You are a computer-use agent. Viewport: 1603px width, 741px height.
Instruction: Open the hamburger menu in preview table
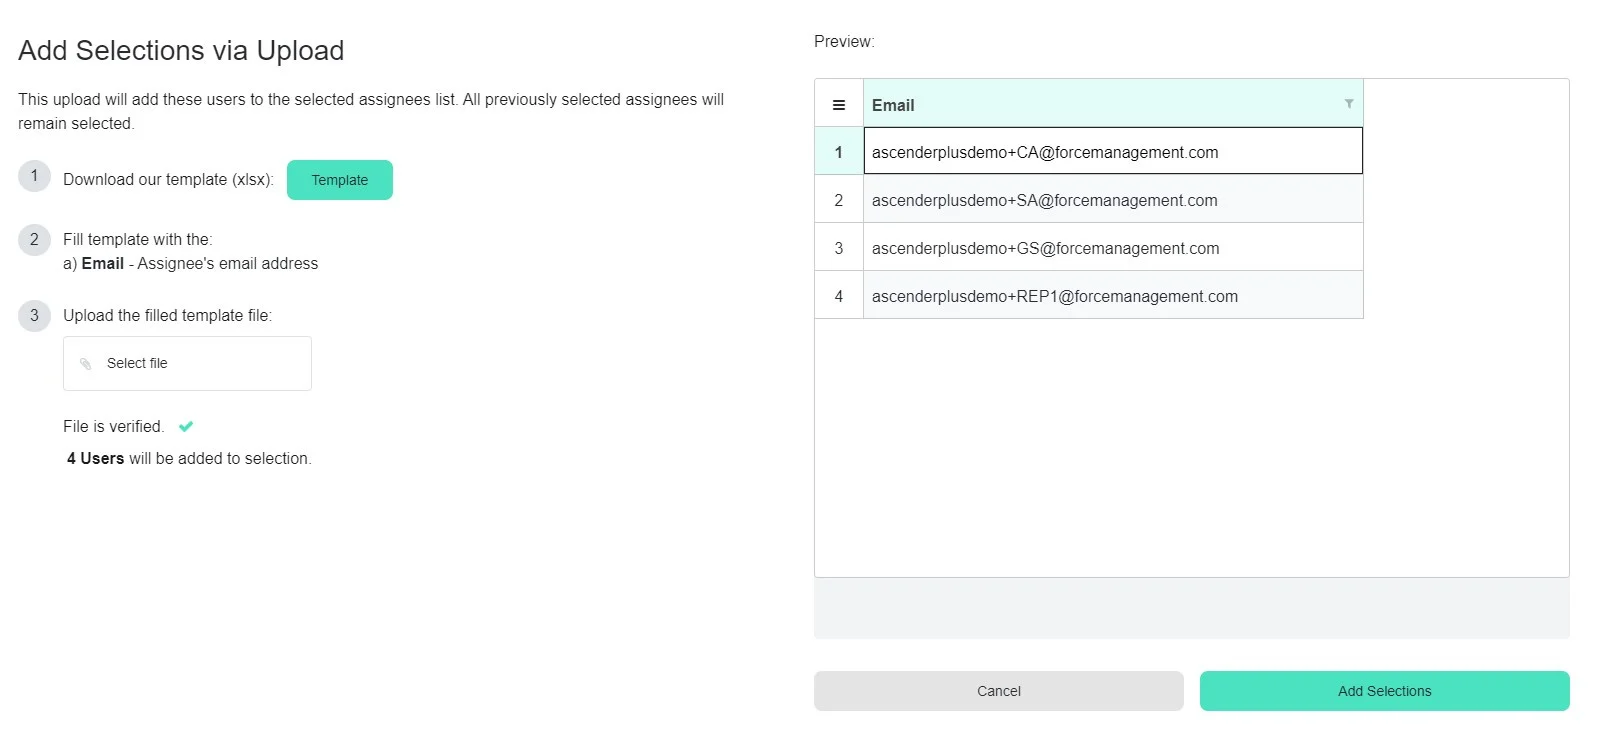pos(839,105)
